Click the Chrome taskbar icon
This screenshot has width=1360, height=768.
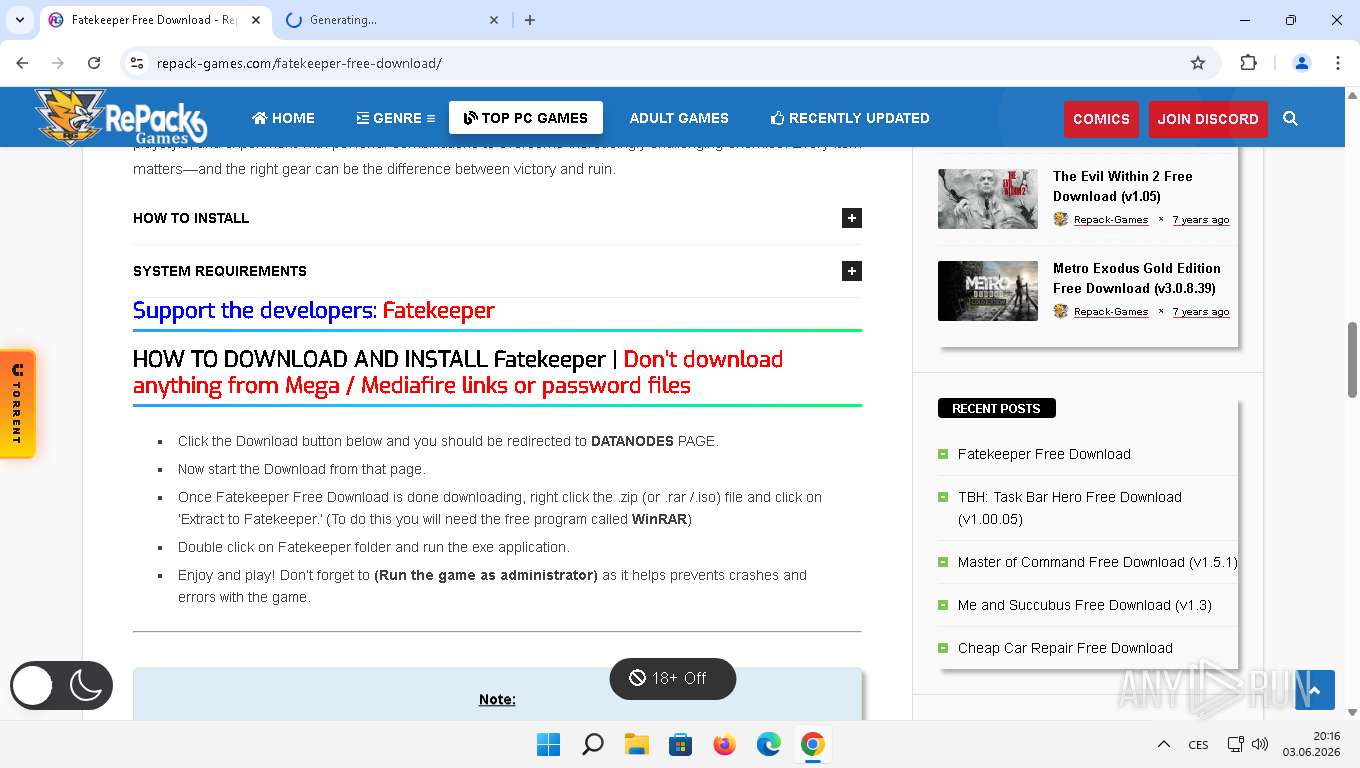[x=813, y=744]
